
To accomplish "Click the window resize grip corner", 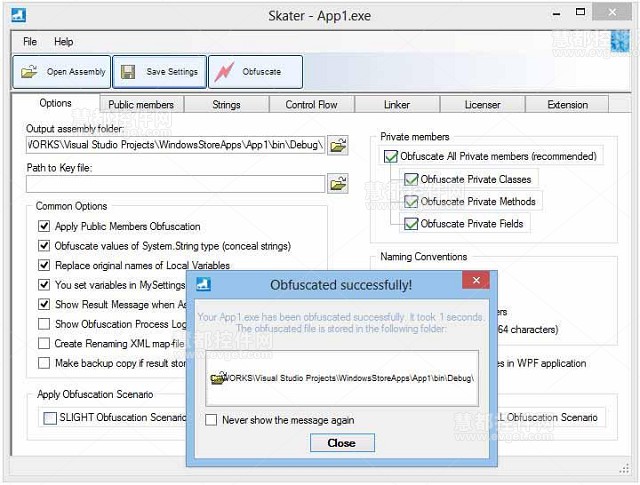I will (x=624, y=469).
